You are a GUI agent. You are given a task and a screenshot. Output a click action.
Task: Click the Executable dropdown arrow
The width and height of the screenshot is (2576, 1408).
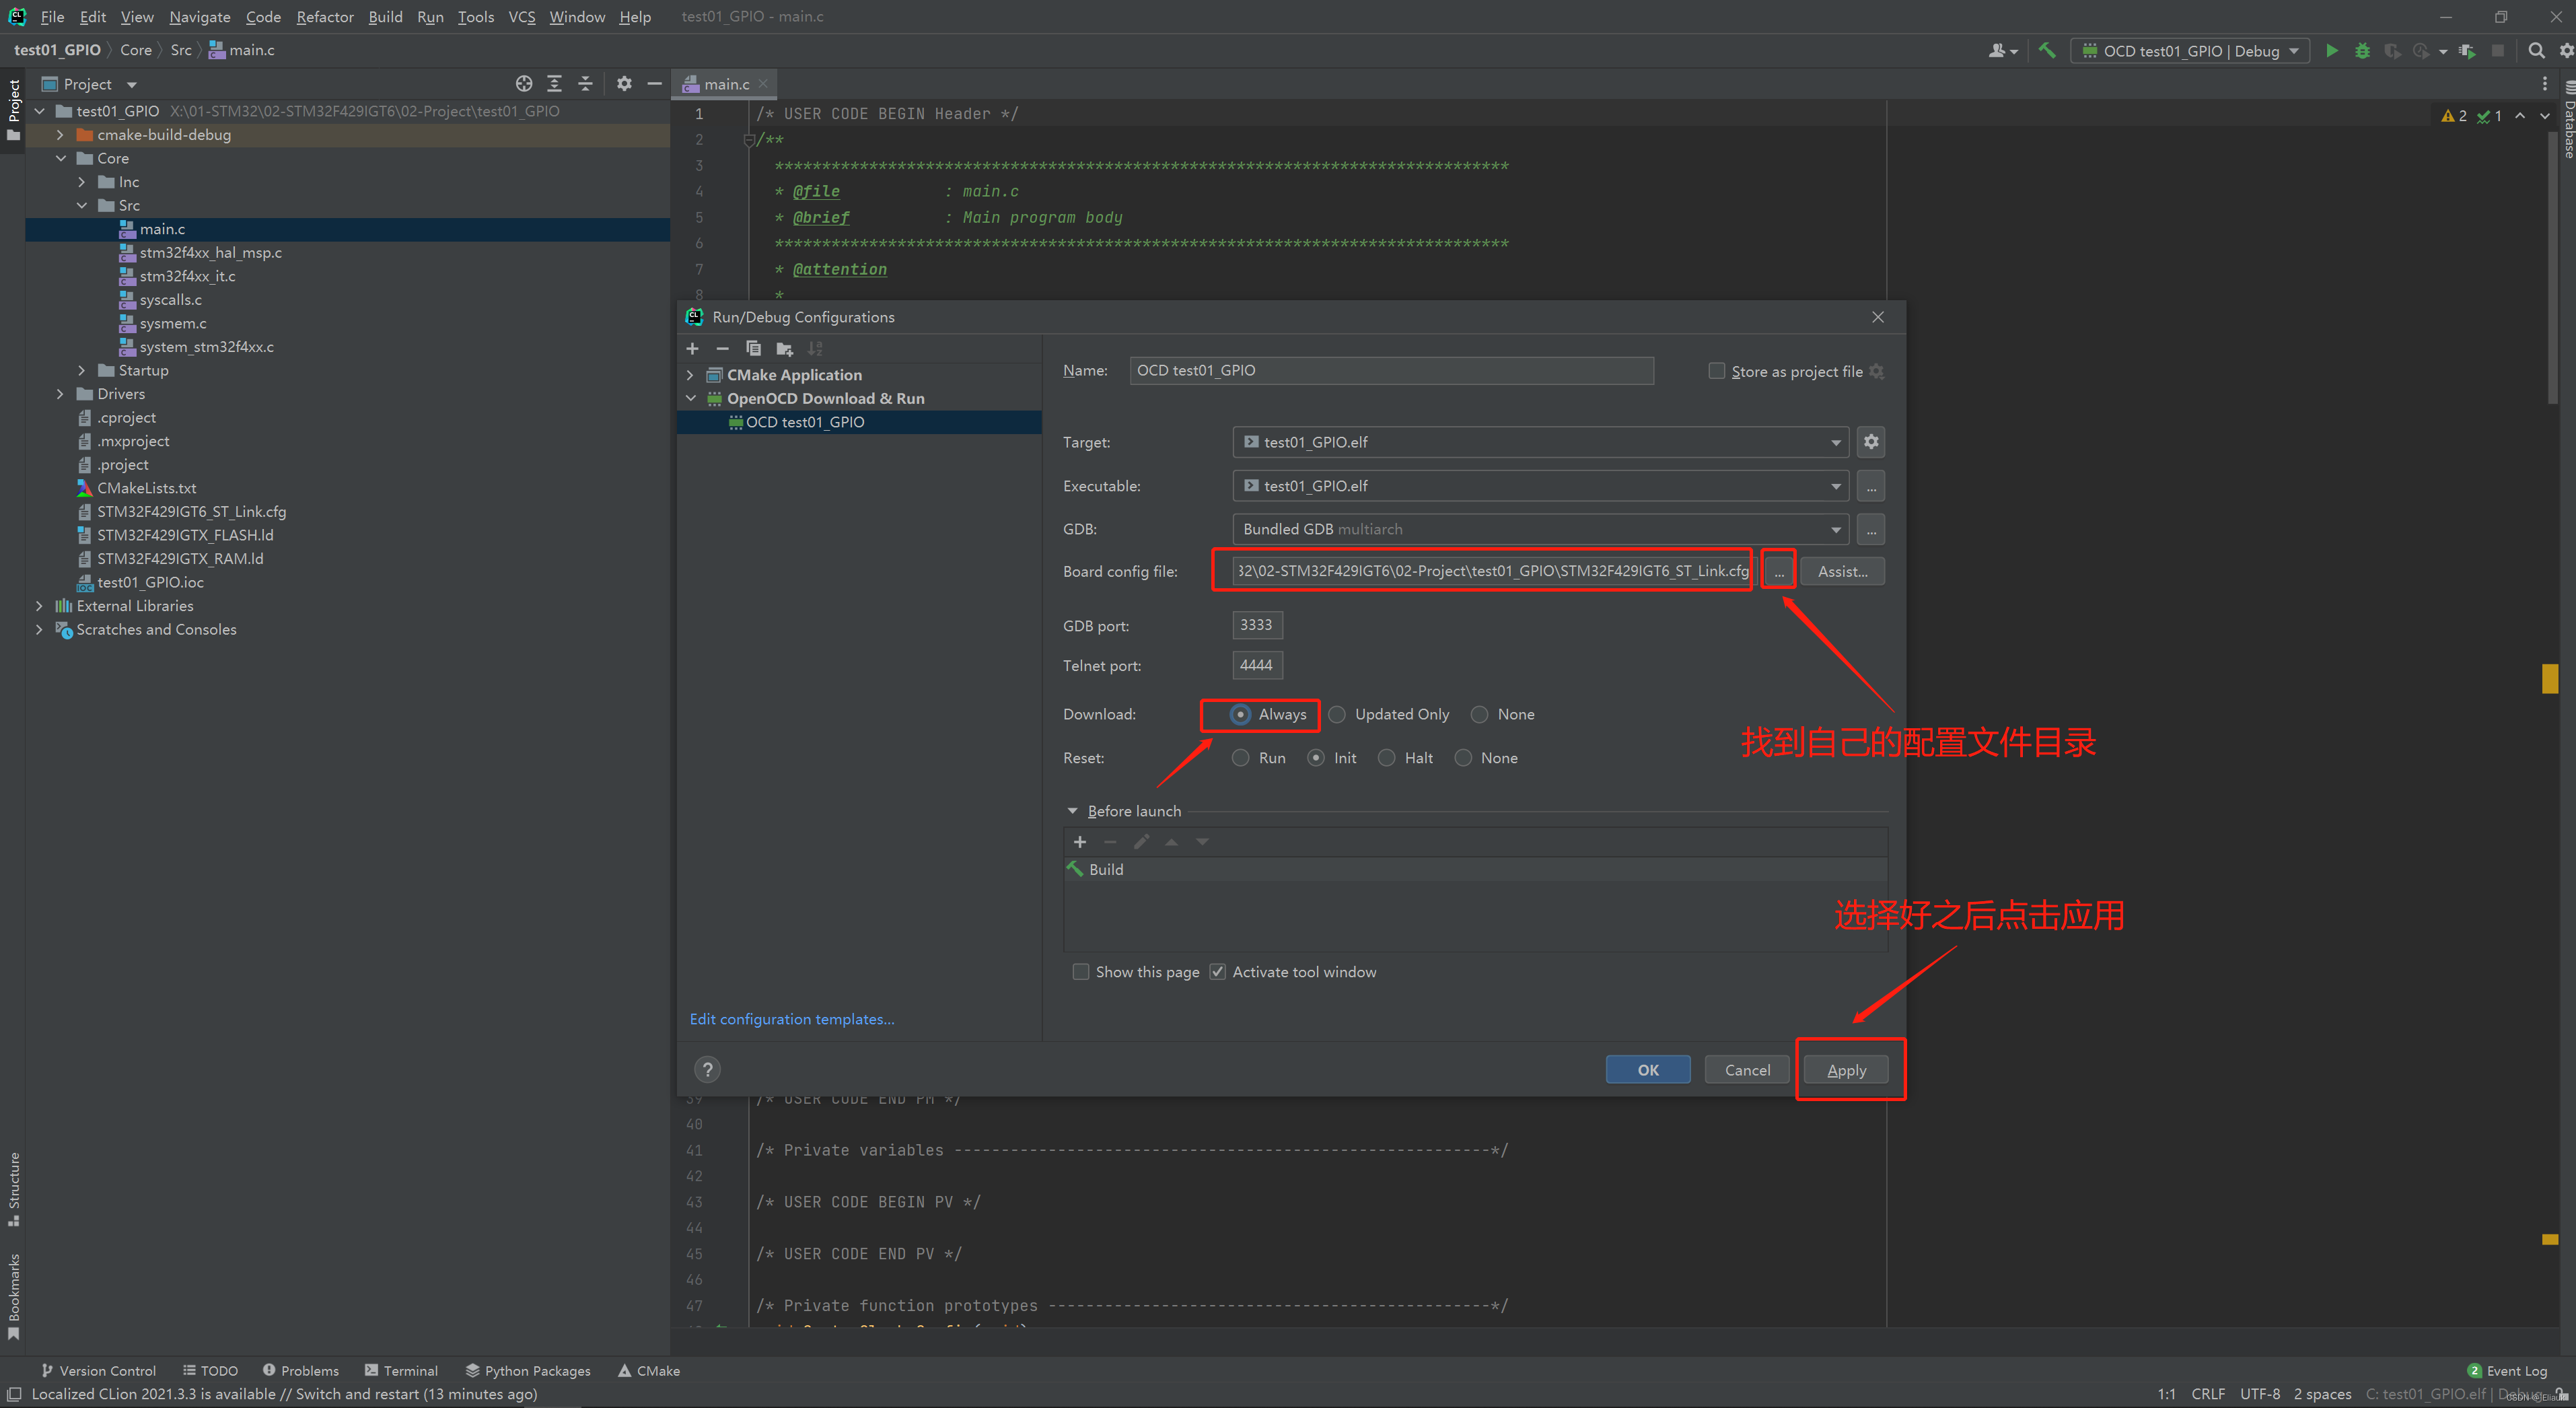click(1832, 484)
